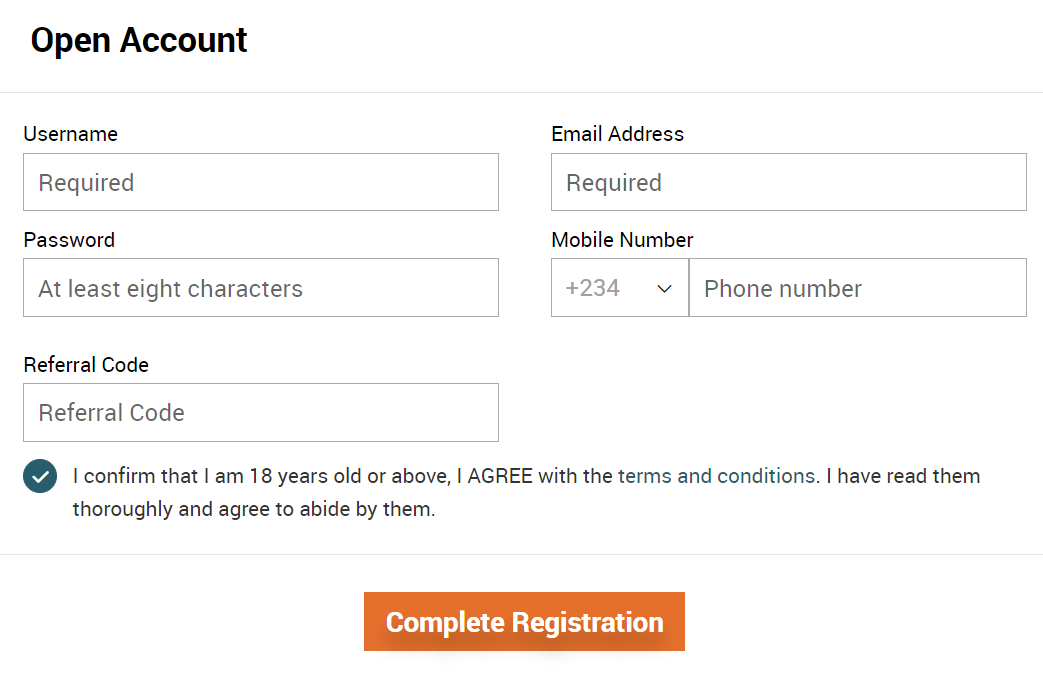Click the word AGREE in the confirmation
This screenshot has width=1043, height=678.
(500, 476)
